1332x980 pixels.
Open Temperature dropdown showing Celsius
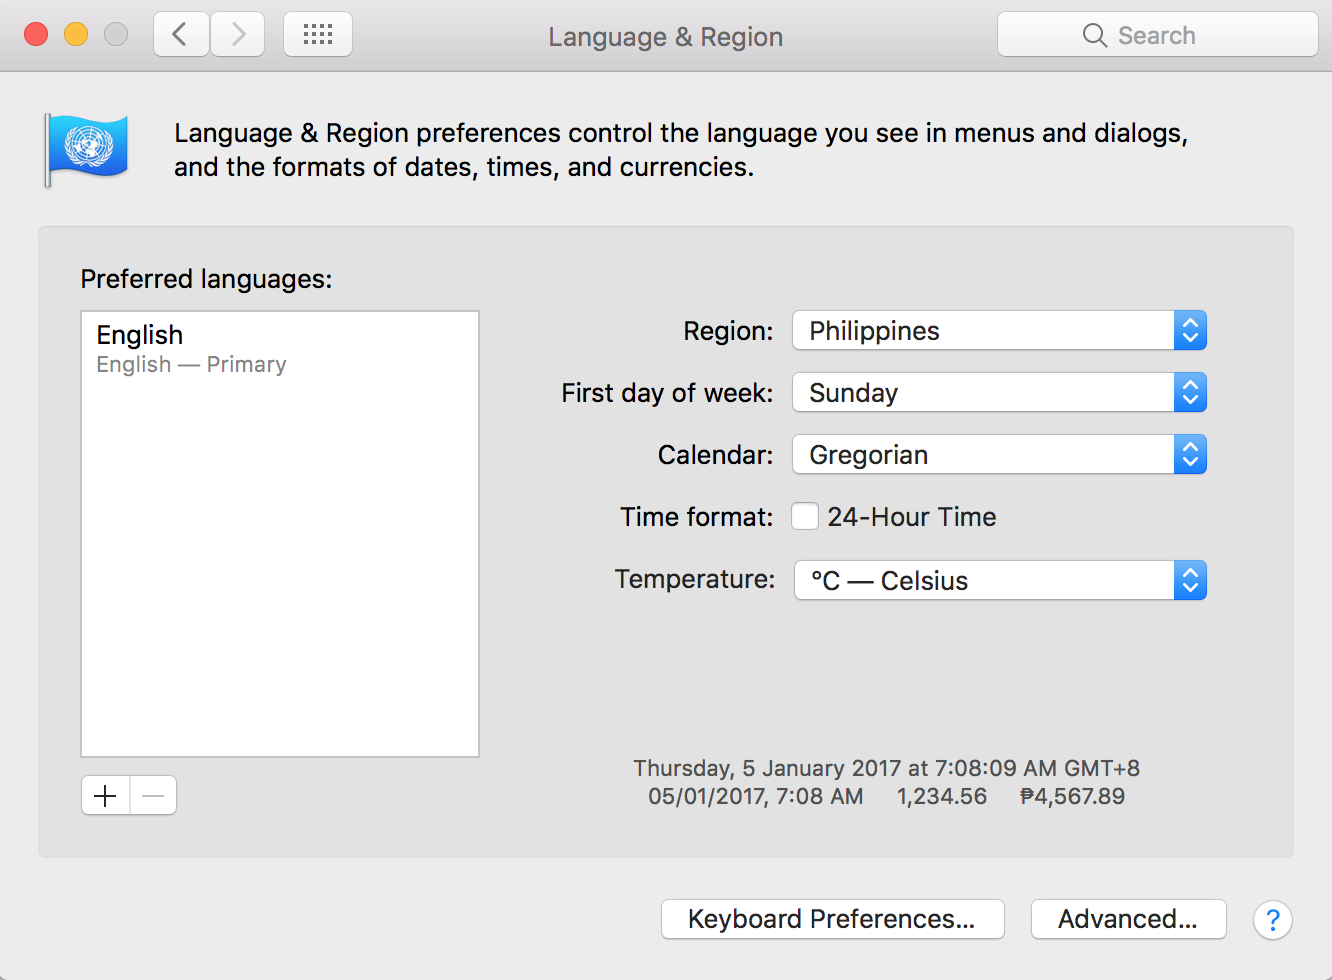(1000, 580)
